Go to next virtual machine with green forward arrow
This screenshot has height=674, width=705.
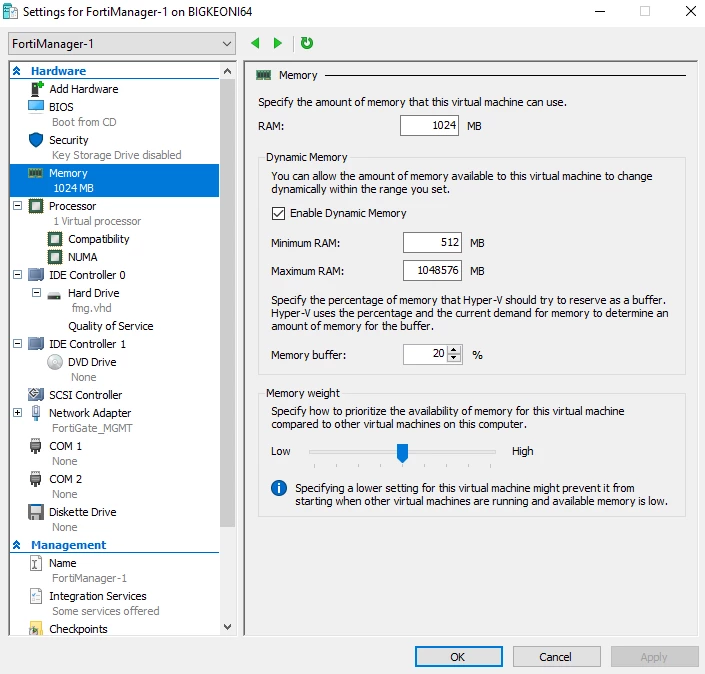point(278,43)
